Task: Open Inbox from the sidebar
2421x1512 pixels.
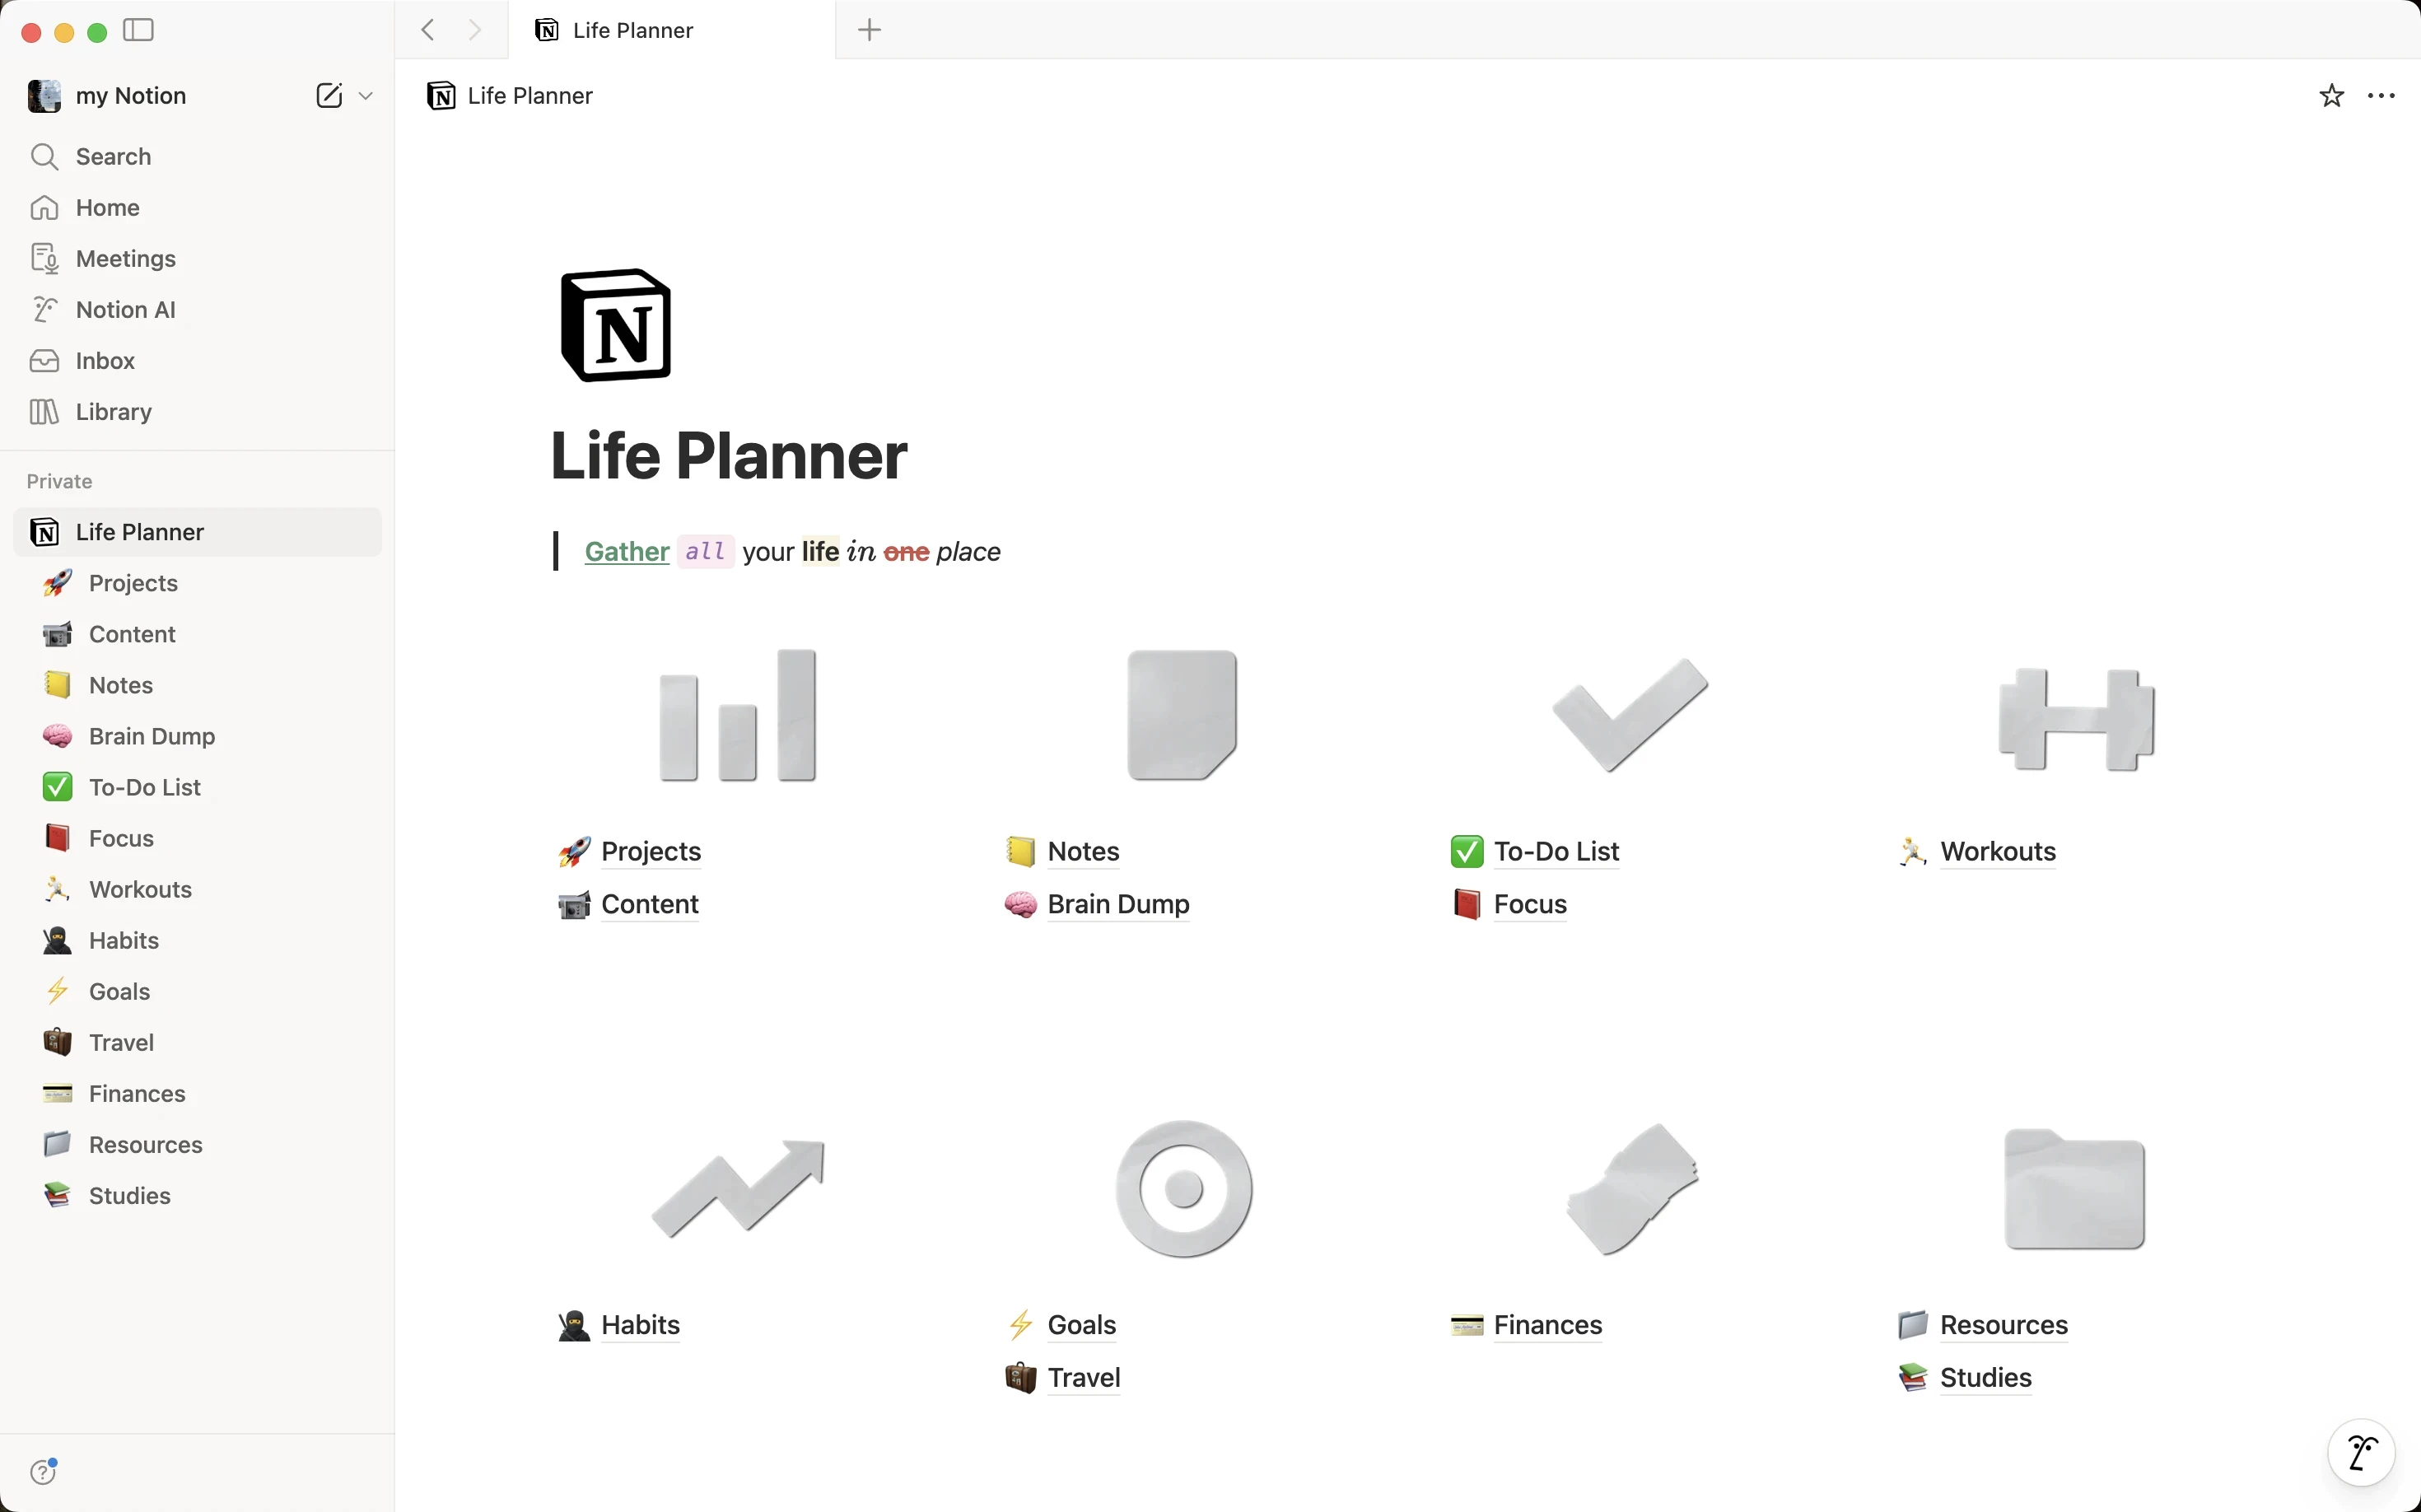Action: click(x=105, y=361)
